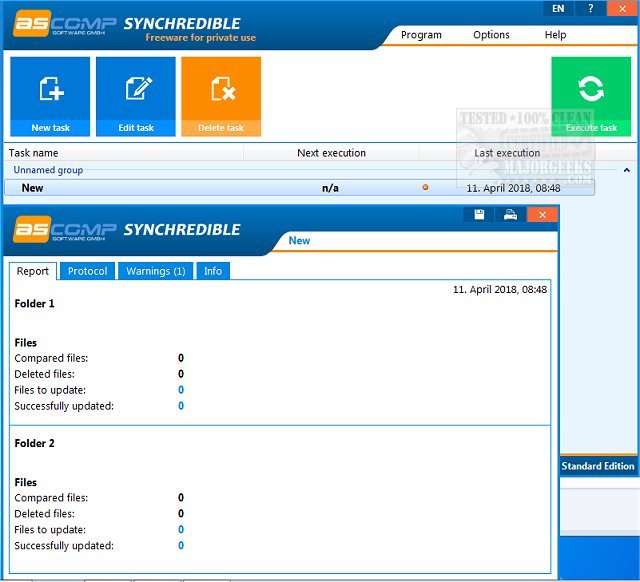Screen dimensions: 640x582
Task: Click the New task button
Action: [x=50, y=96]
